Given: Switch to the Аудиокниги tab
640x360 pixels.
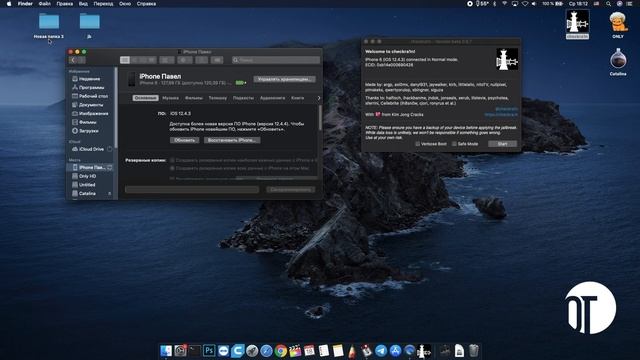Looking at the screenshot, I should click(x=272, y=98).
